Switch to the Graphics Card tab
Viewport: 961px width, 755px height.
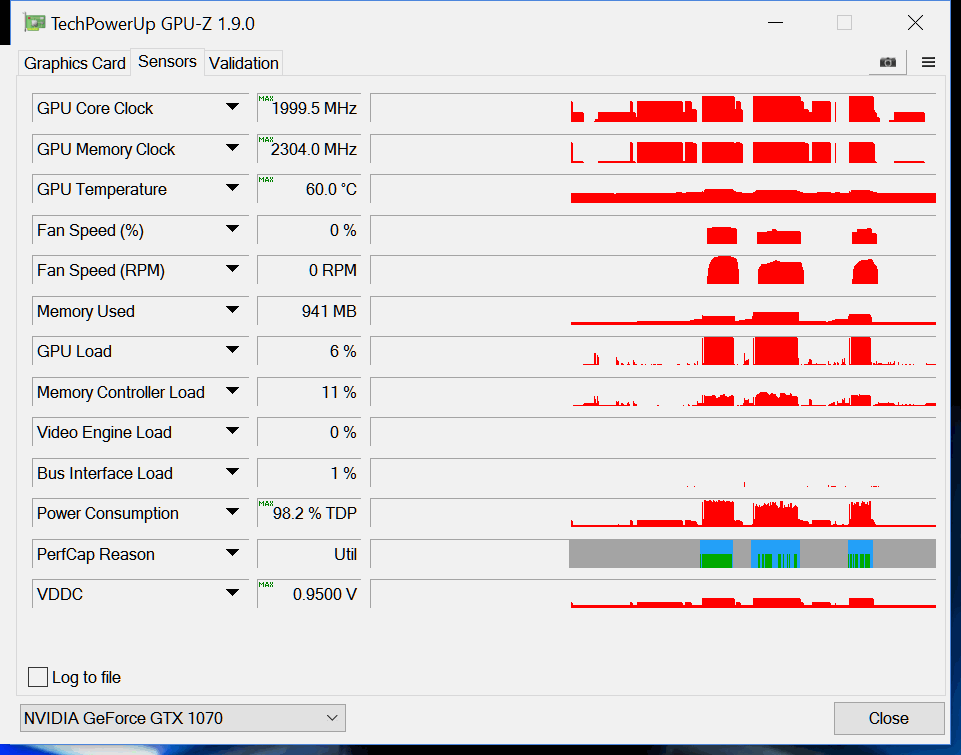coord(74,63)
